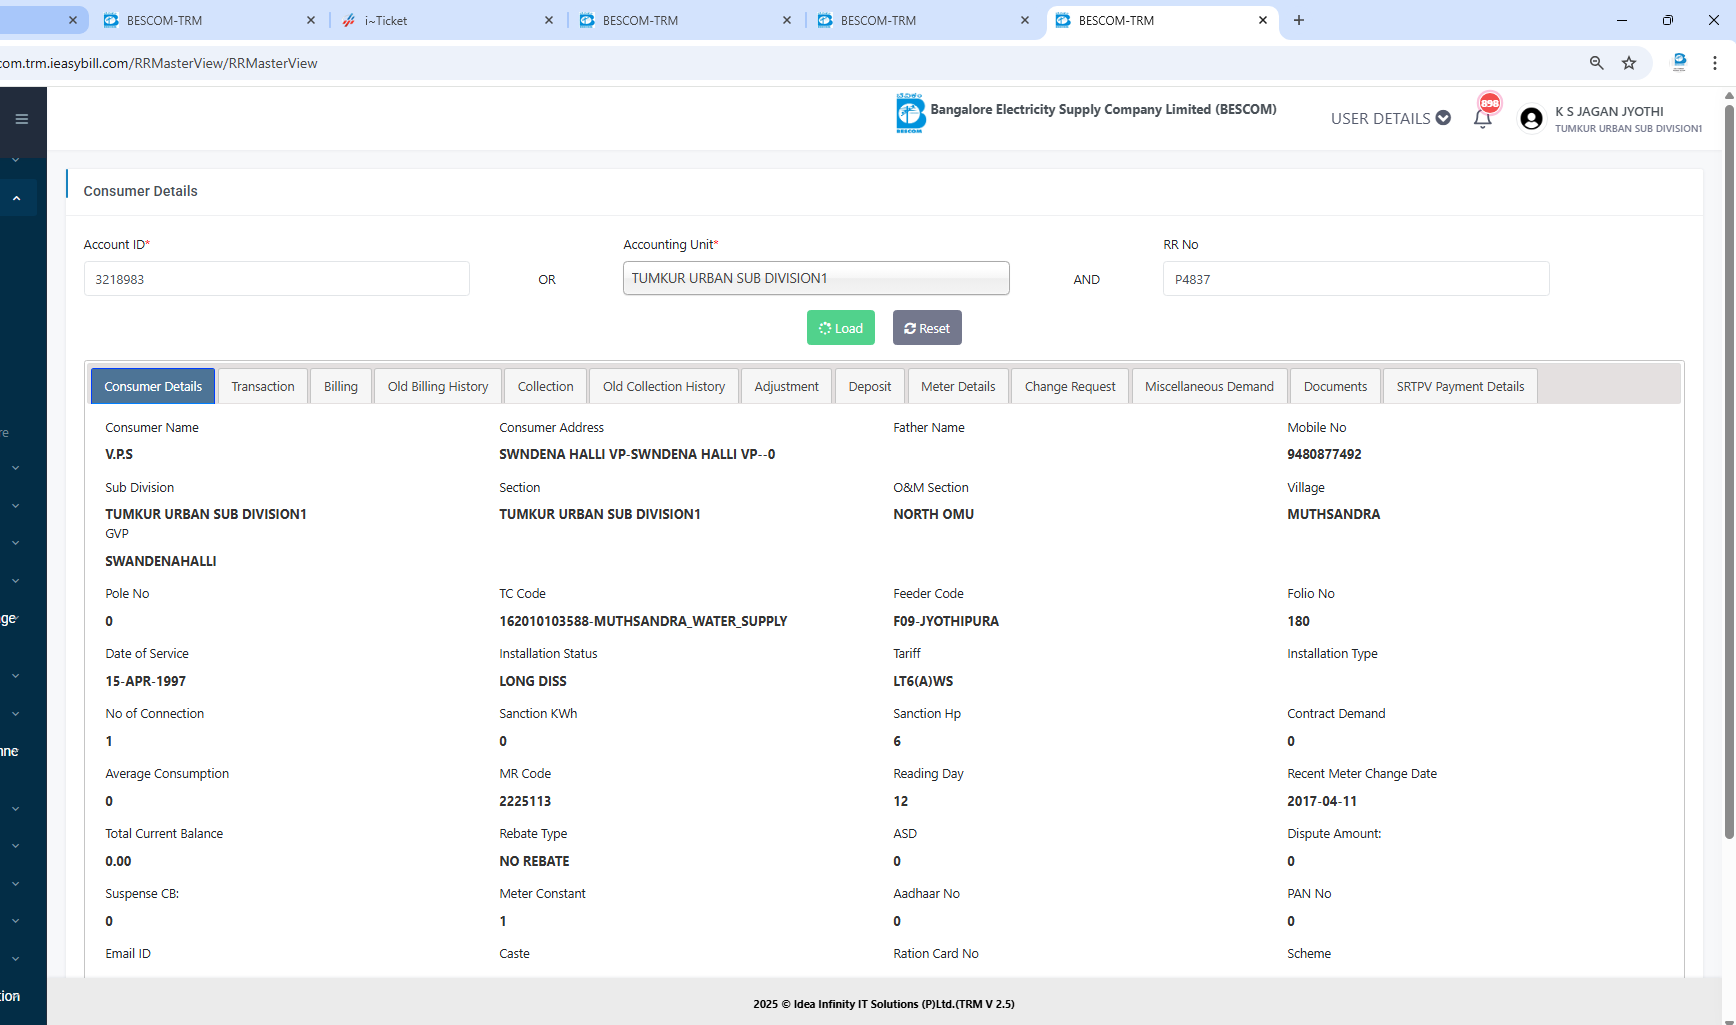Image resolution: width=1736 pixels, height=1025 pixels.
Task: Open the browser three-dot menu
Action: click(x=1715, y=63)
